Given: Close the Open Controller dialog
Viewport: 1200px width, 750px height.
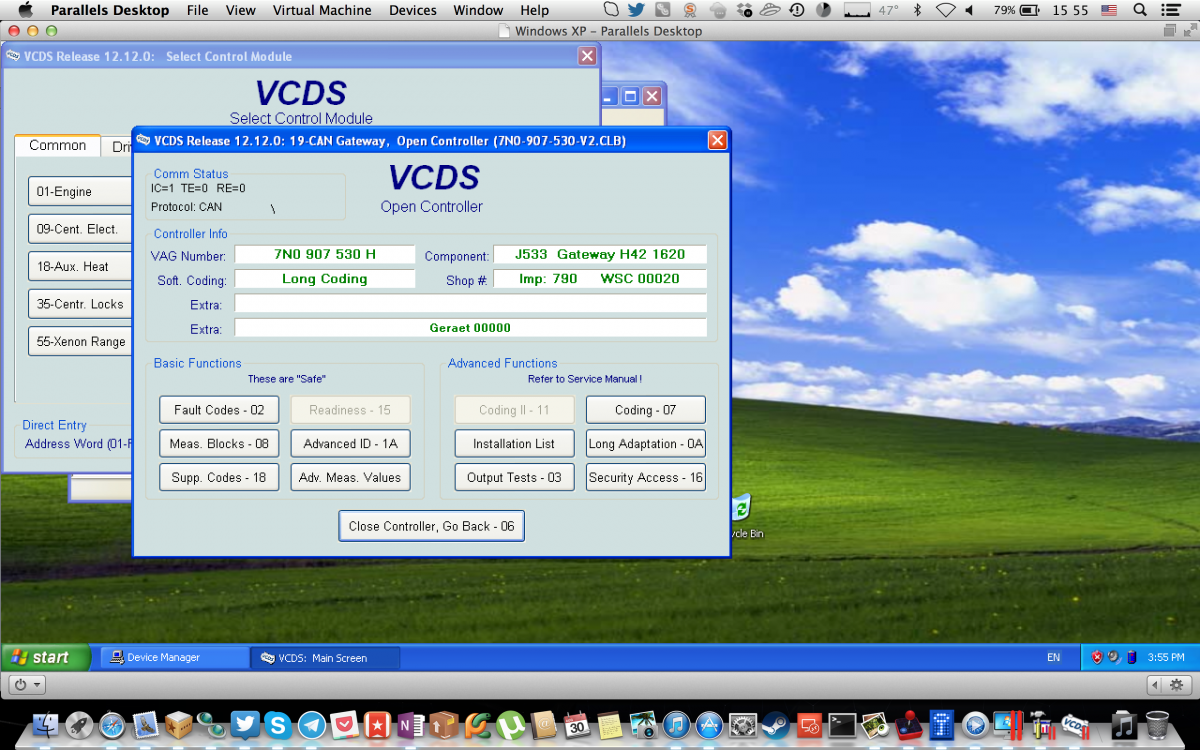Looking at the screenshot, I should pos(717,140).
